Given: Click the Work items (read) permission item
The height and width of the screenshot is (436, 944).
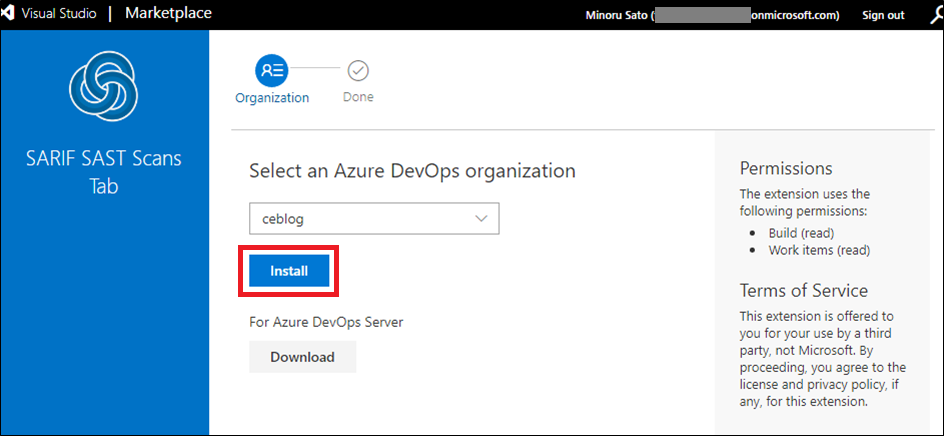Looking at the screenshot, I should 819,250.
